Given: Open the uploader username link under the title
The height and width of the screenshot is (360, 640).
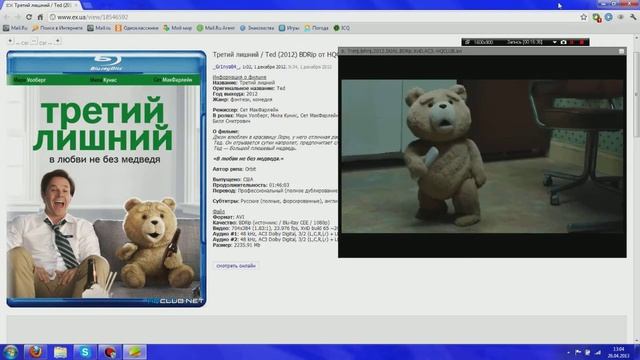Looking at the screenshot, I should point(227,67).
